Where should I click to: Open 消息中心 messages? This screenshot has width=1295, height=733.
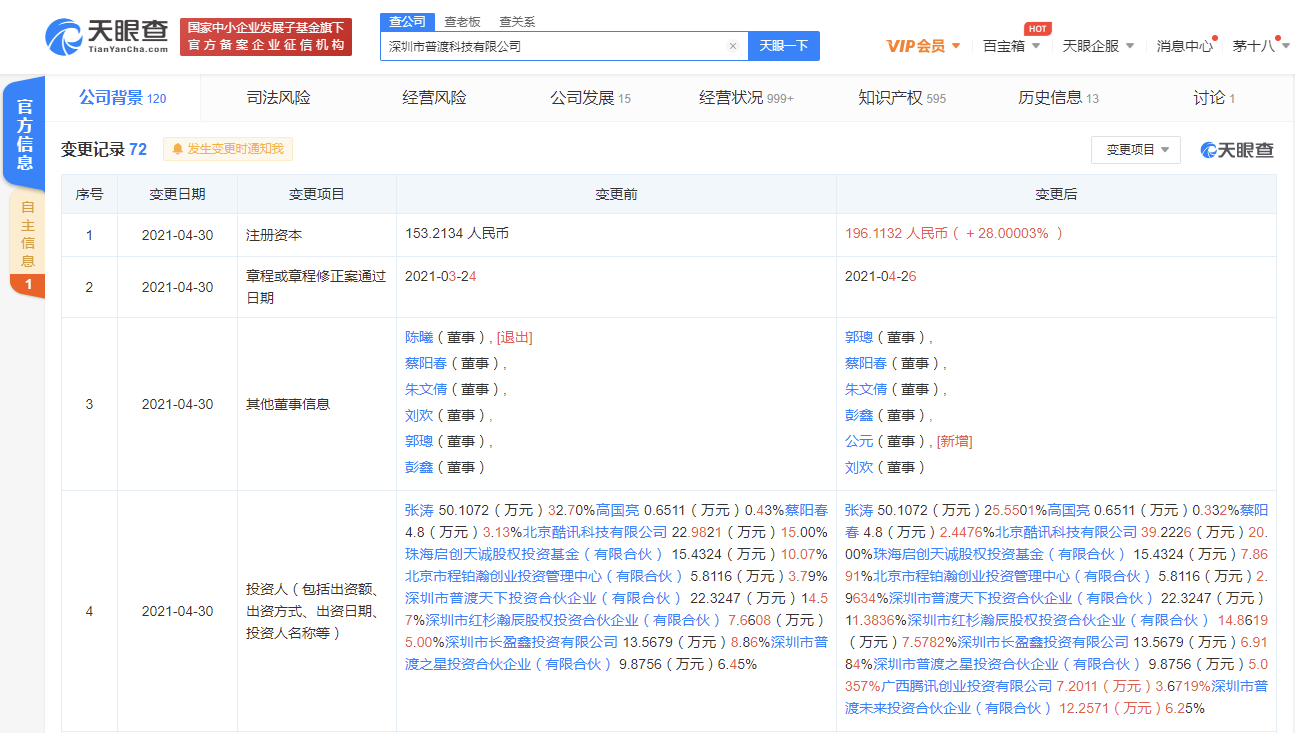coord(1185,46)
